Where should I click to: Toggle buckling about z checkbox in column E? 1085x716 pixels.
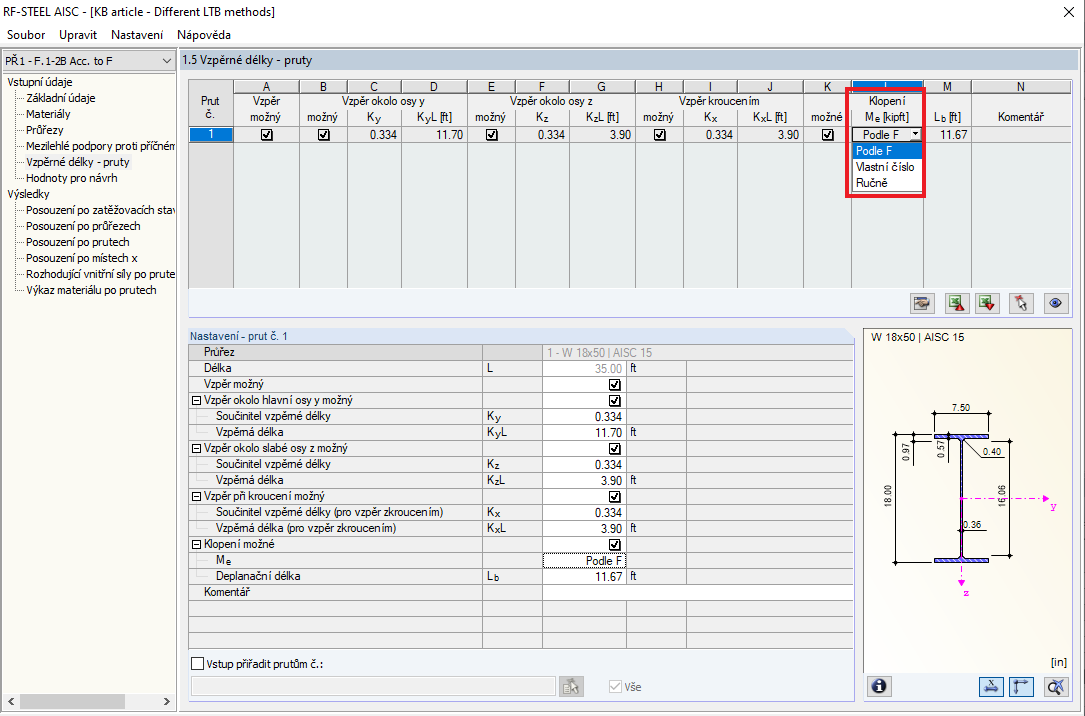(491, 135)
